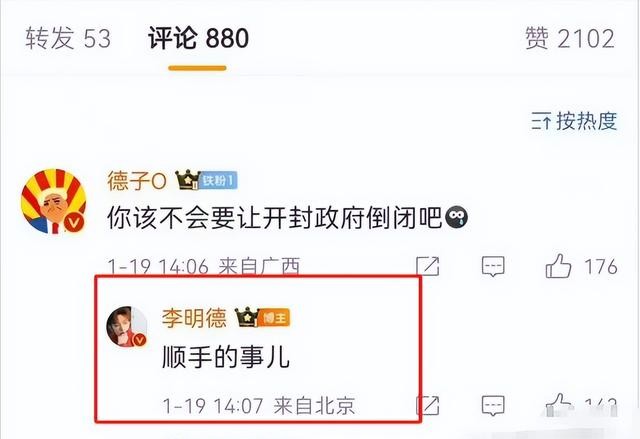Screen dimensions: 640x439
Task: Reply to 李明德's comment via the bubble icon
Action: (x=493, y=405)
